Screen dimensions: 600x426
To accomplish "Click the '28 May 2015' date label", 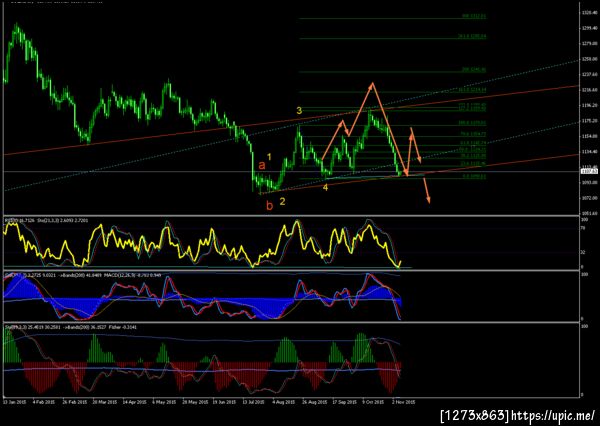I will (194, 402).
